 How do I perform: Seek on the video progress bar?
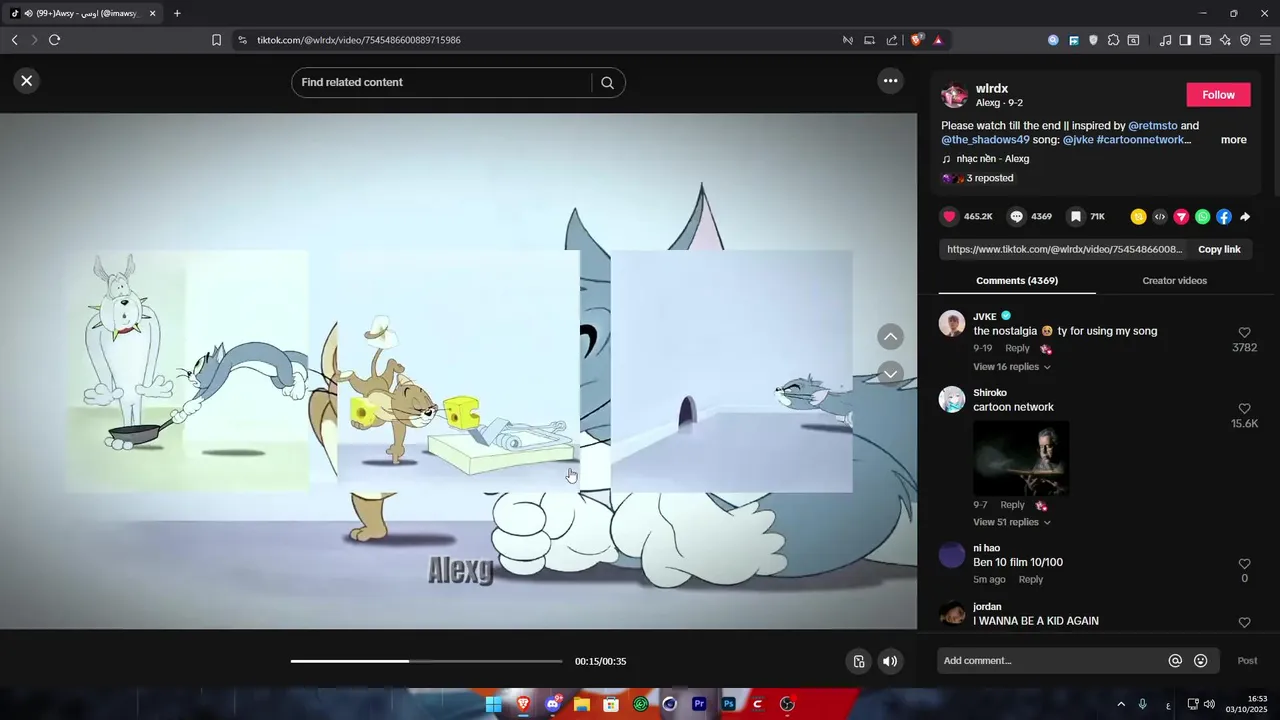427,661
